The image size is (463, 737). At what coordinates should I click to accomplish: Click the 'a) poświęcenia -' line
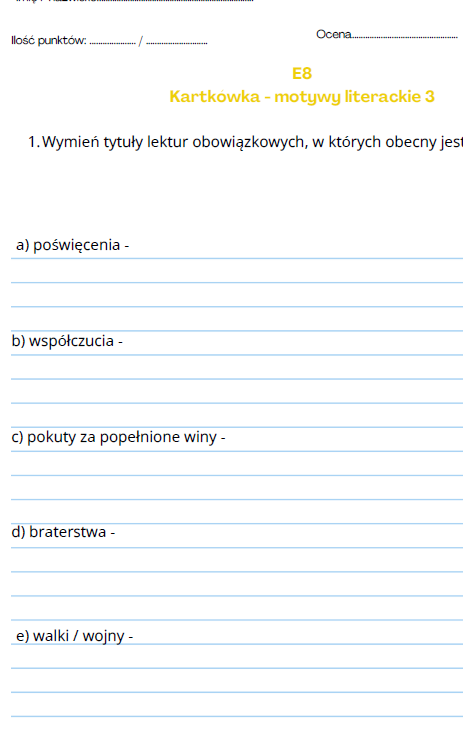coord(72,245)
